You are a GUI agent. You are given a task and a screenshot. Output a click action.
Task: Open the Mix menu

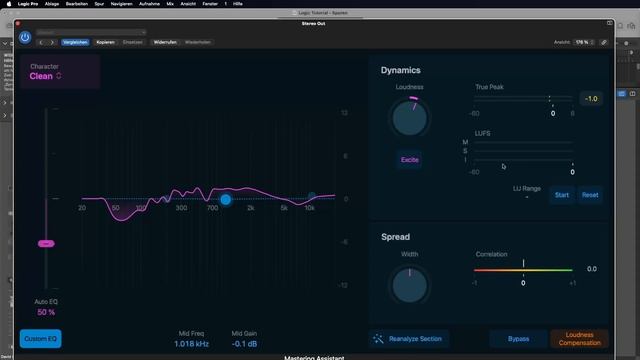170,4
